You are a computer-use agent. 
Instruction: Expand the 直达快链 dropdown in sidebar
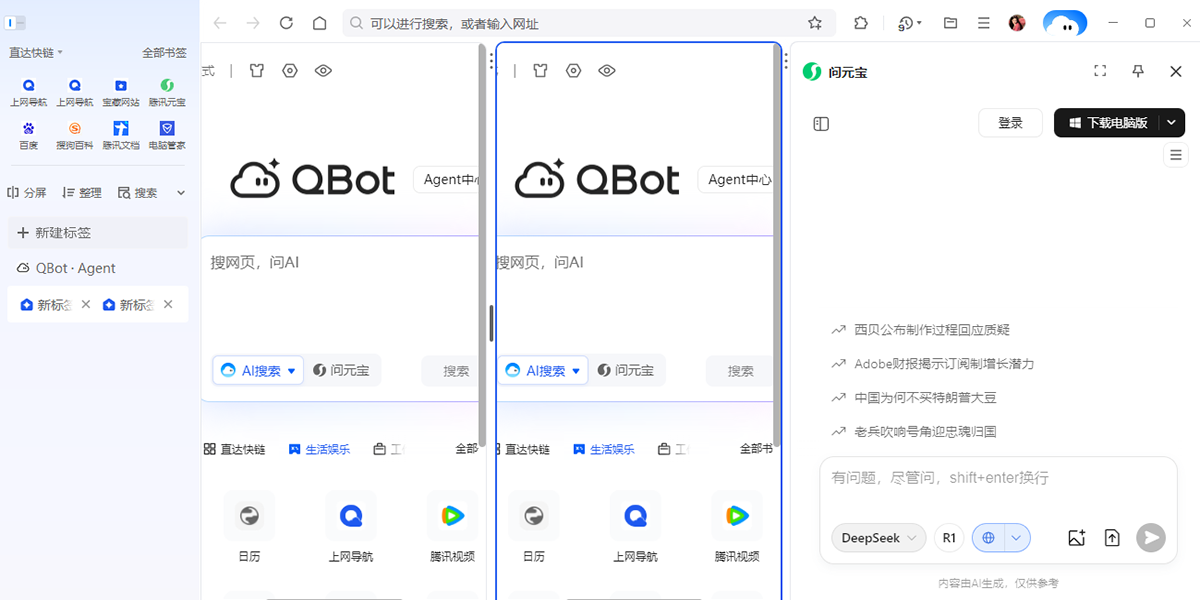click(36, 53)
